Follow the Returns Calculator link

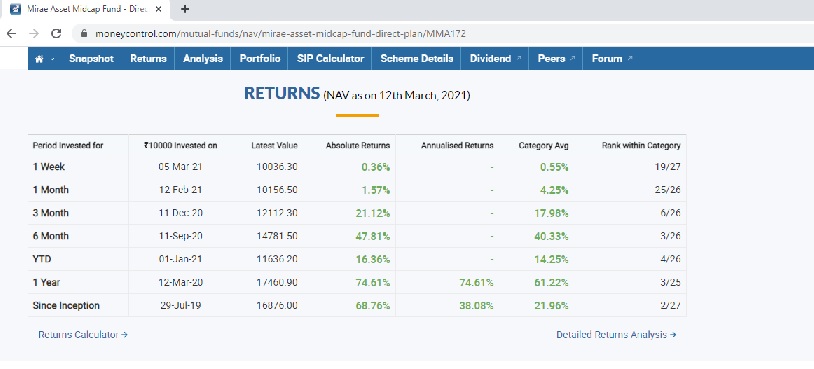point(83,335)
